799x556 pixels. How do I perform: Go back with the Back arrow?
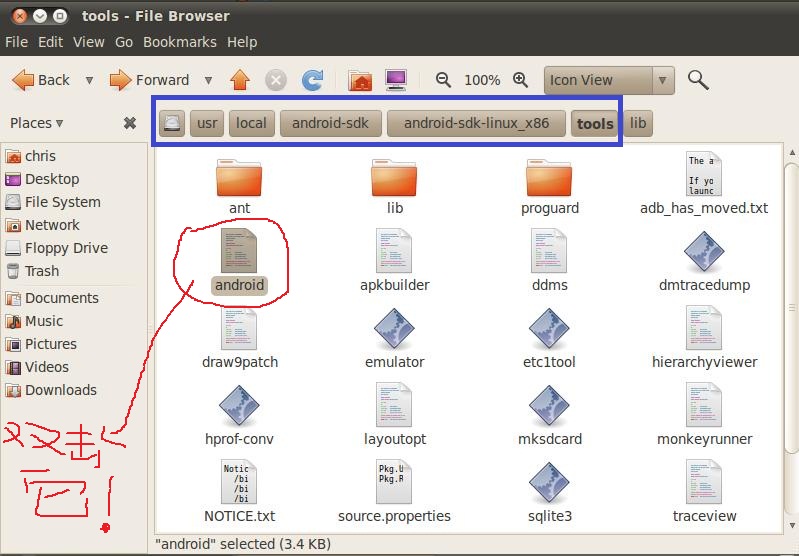[40, 80]
